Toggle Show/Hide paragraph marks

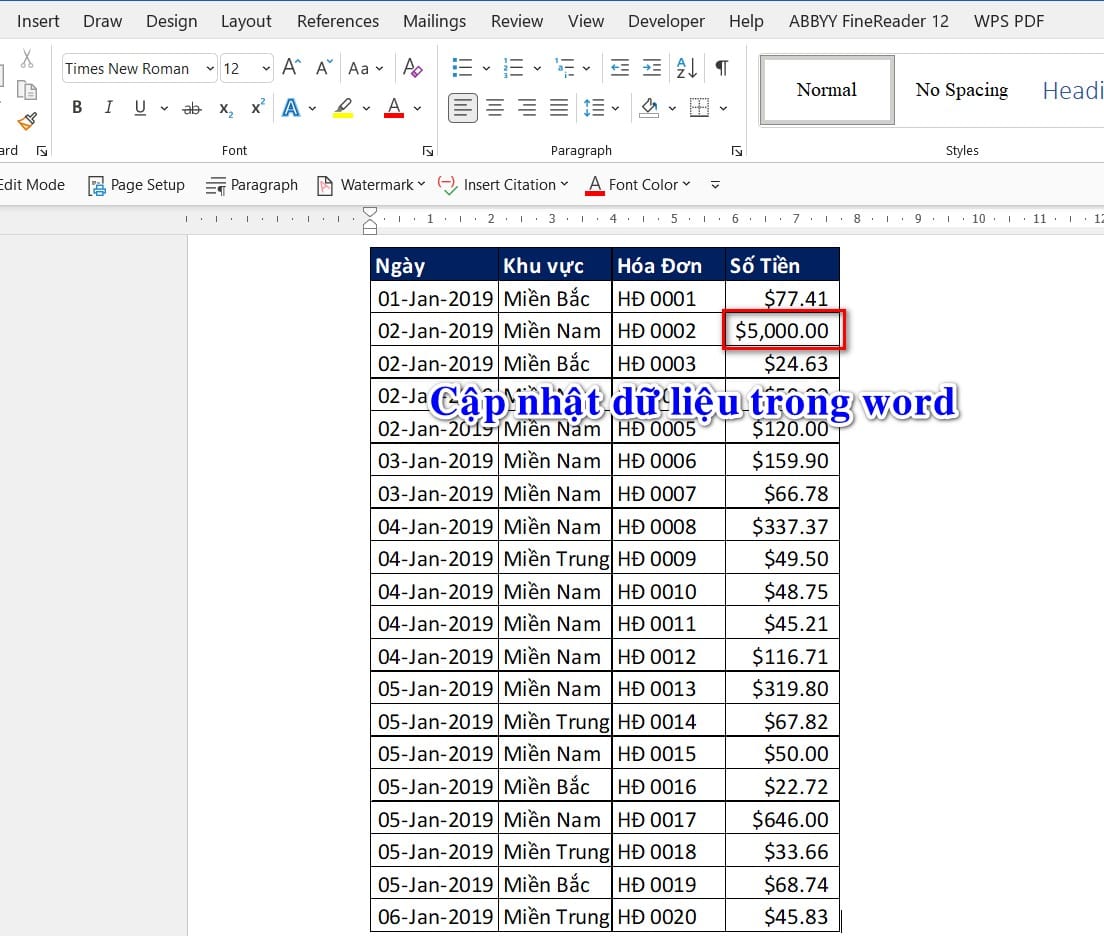[x=722, y=68]
